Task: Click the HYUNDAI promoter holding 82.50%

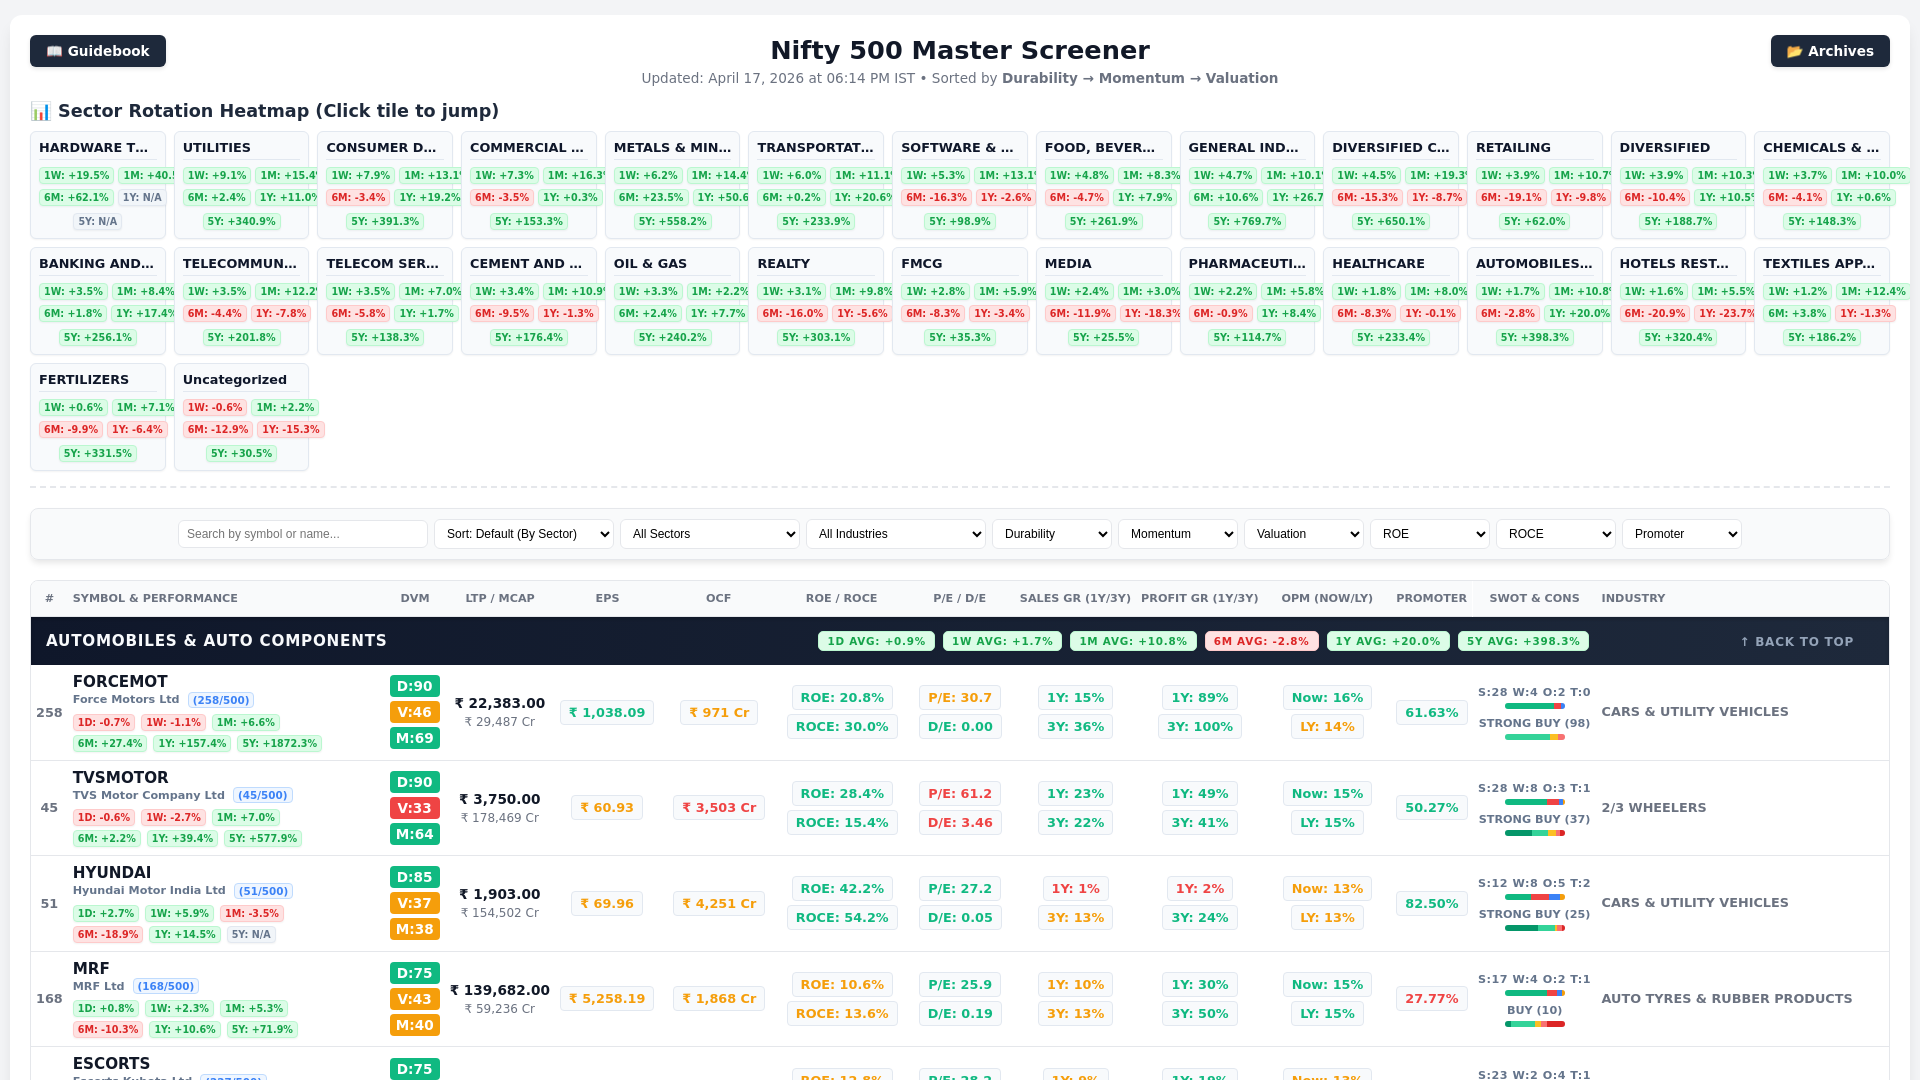Action: 1432,904
